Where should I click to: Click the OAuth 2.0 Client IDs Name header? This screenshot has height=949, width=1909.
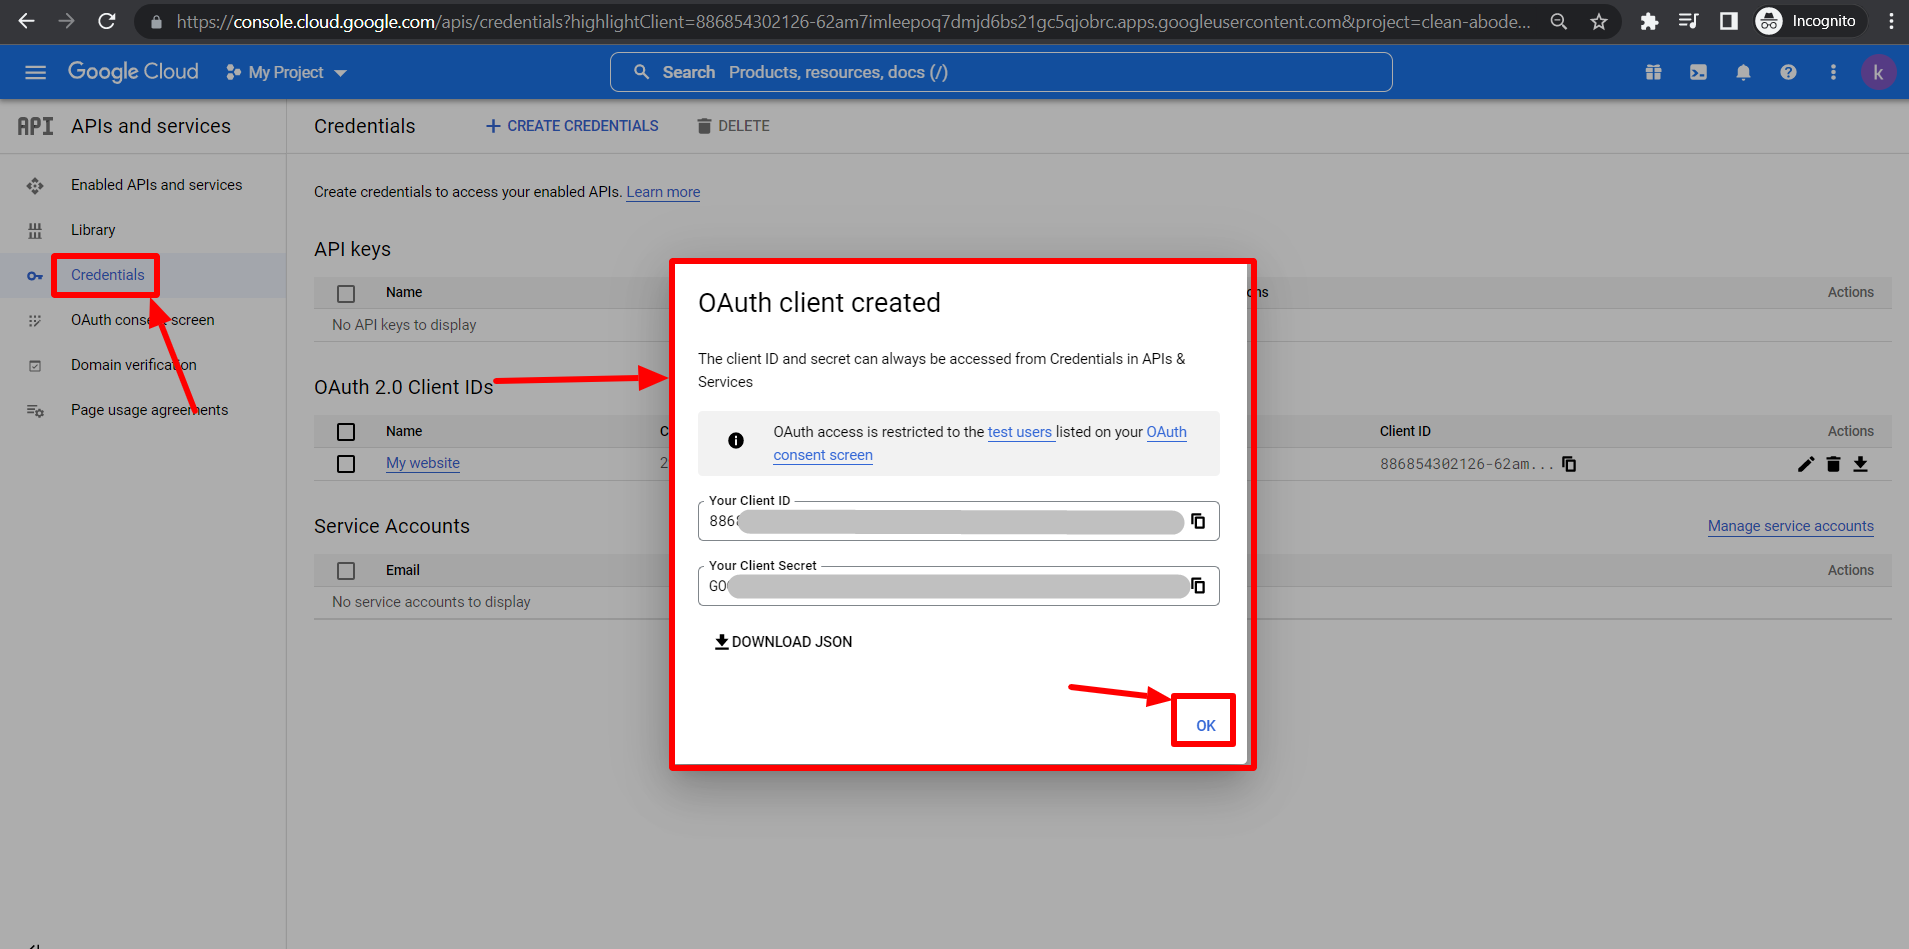(404, 431)
